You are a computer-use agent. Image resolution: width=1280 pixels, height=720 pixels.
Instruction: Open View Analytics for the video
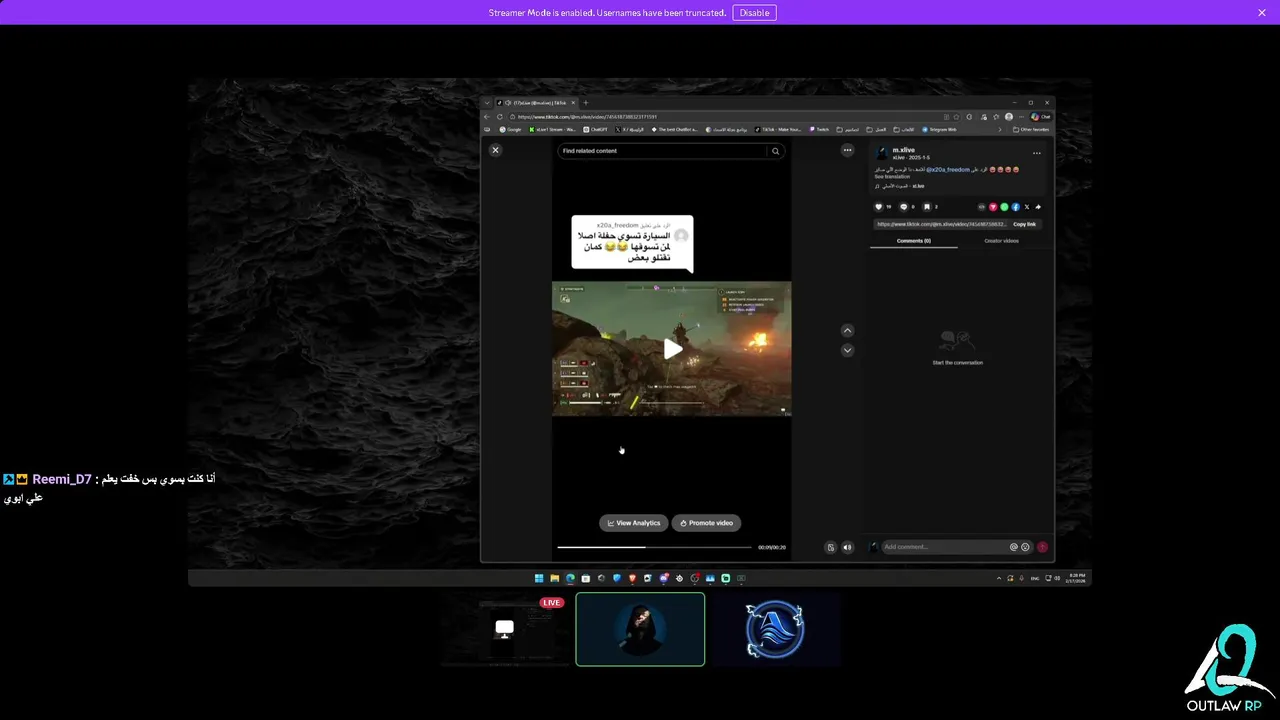[634, 523]
